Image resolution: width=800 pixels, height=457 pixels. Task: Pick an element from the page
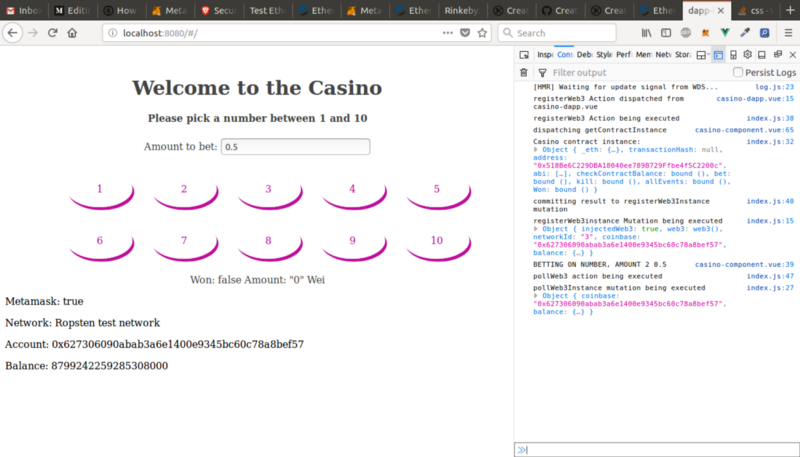click(x=524, y=55)
